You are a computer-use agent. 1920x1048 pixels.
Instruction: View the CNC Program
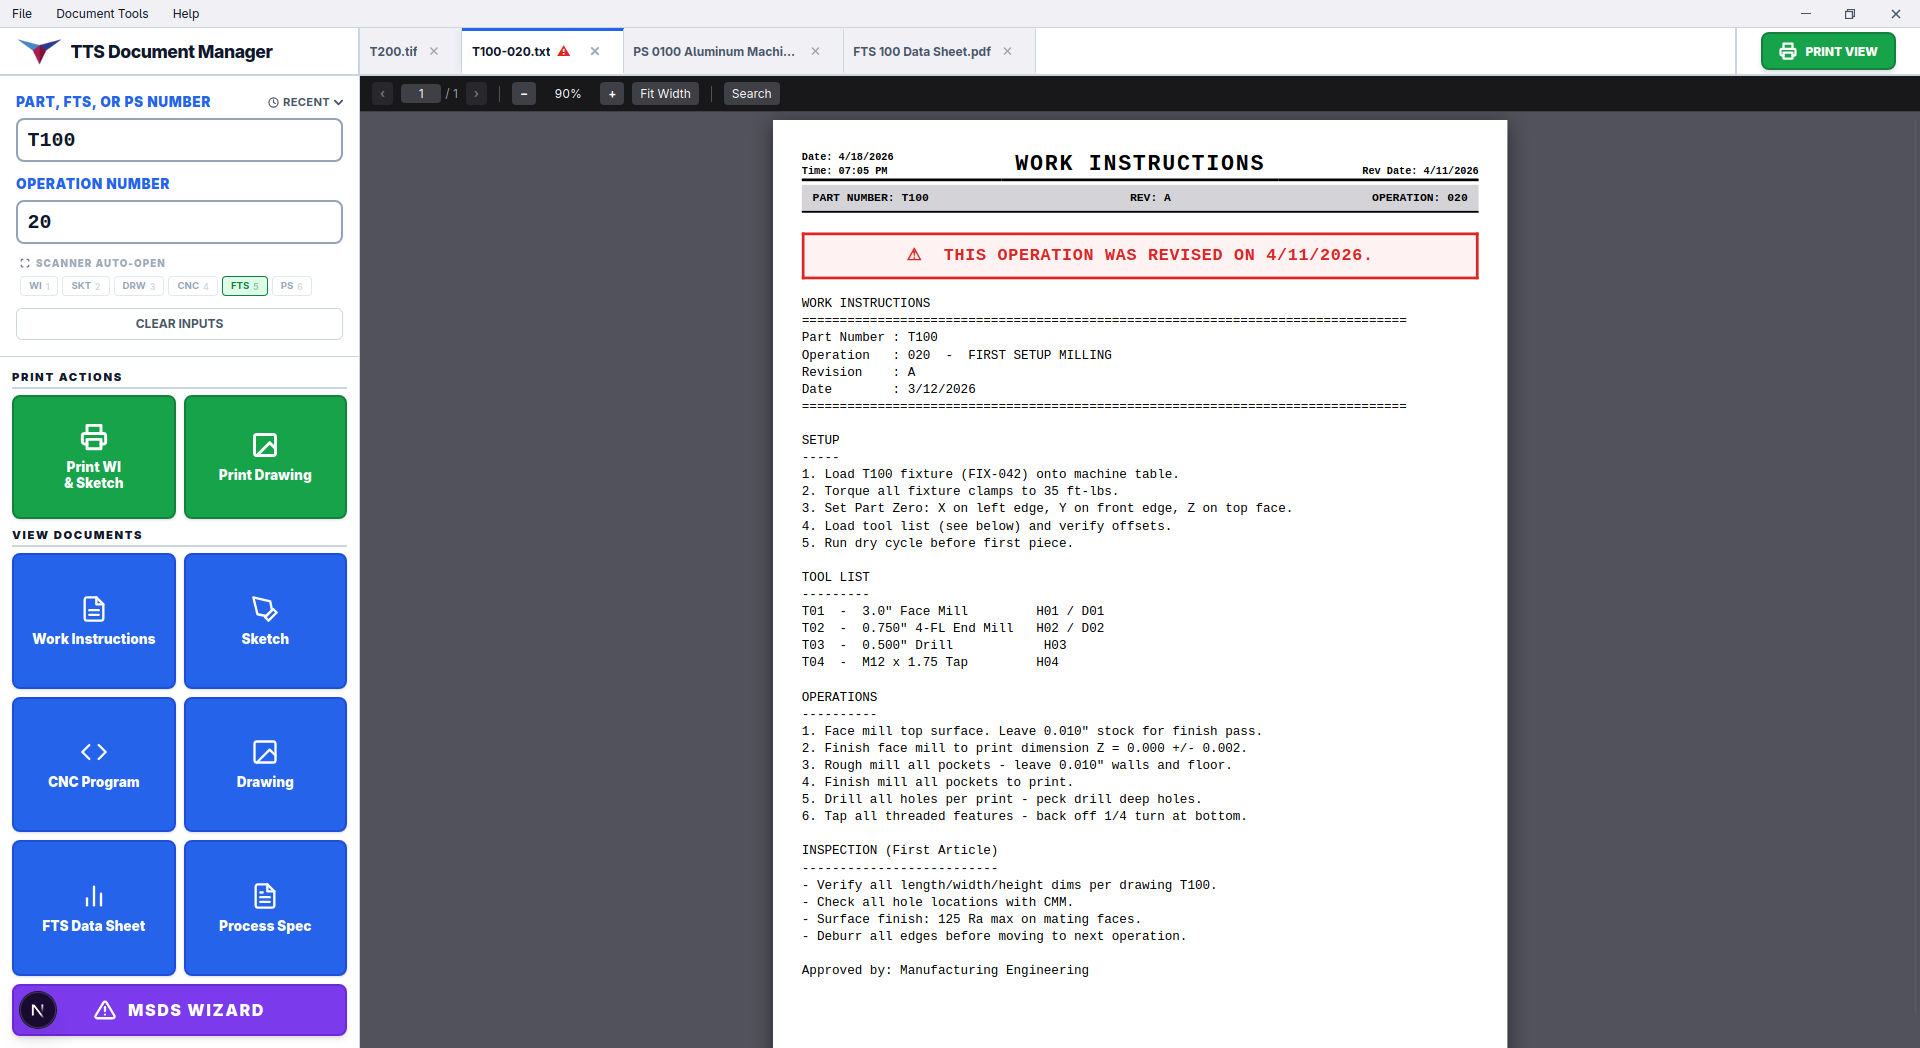tap(93, 764)
